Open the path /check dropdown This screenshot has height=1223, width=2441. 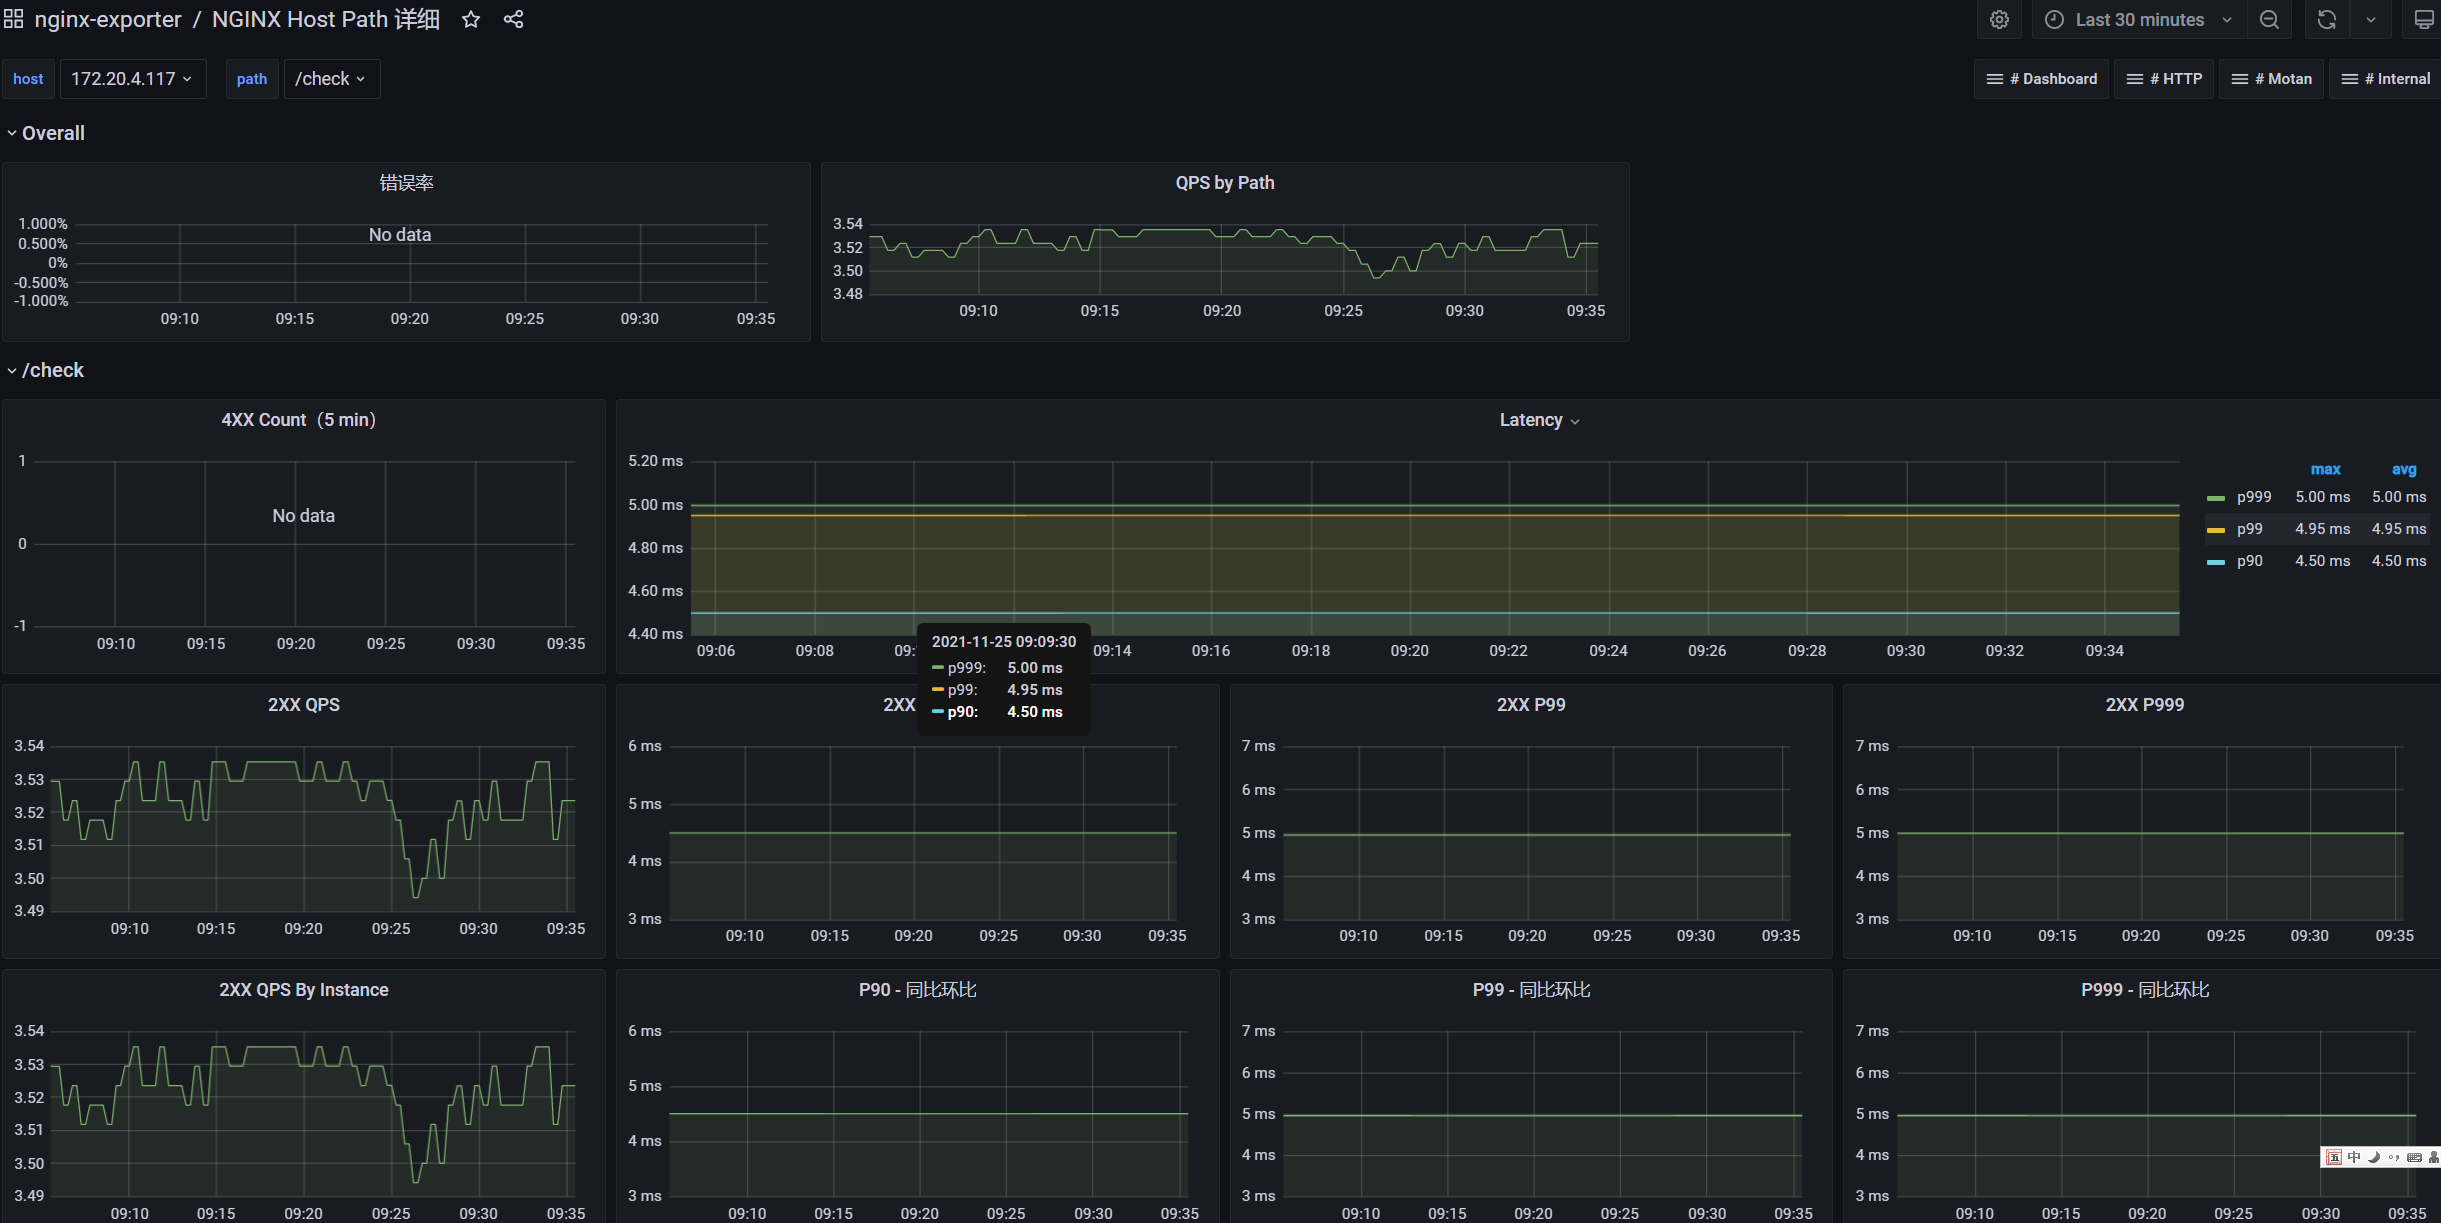(x=331, y=79)
